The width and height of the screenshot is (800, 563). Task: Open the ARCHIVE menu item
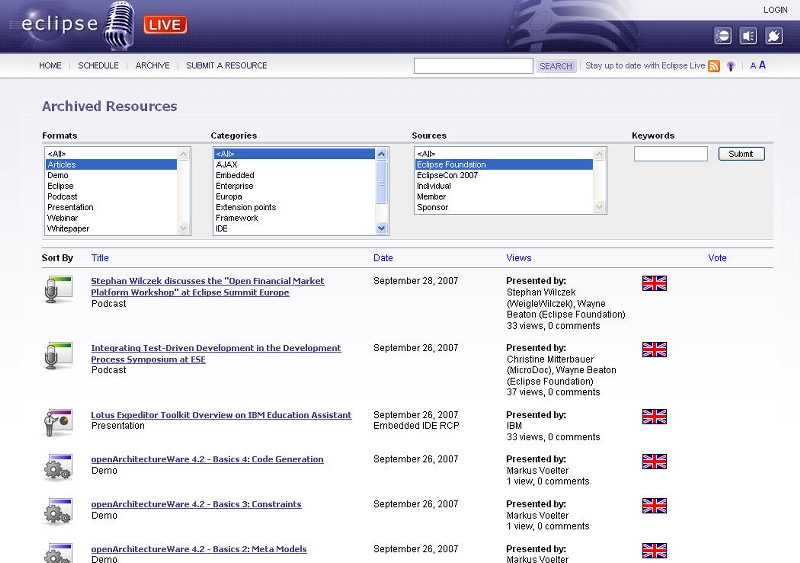point(152,65)
